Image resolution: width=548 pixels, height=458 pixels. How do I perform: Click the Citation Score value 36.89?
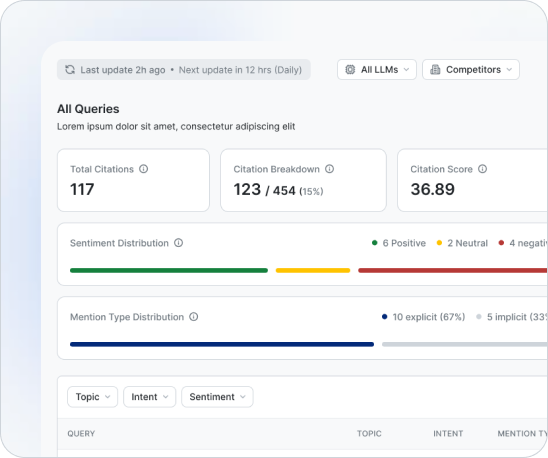(x=433, y=189)
